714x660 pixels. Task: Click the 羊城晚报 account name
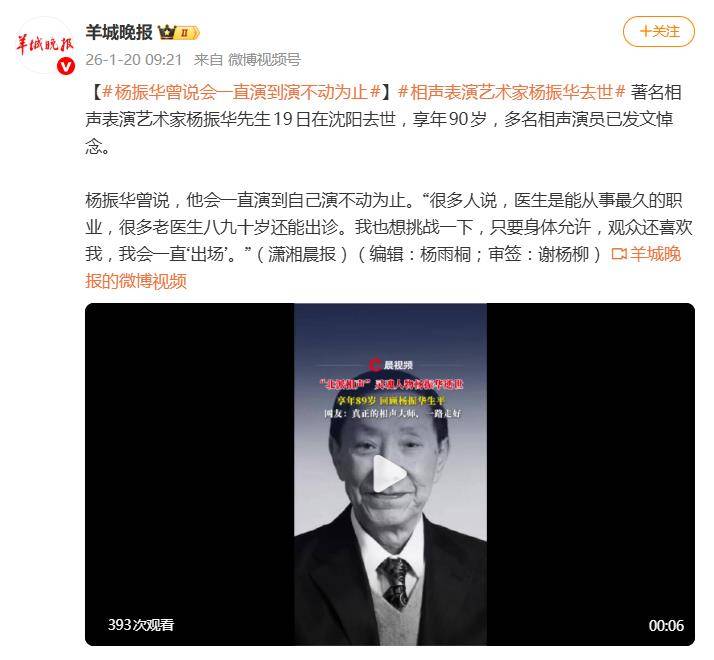pos(119,32)
